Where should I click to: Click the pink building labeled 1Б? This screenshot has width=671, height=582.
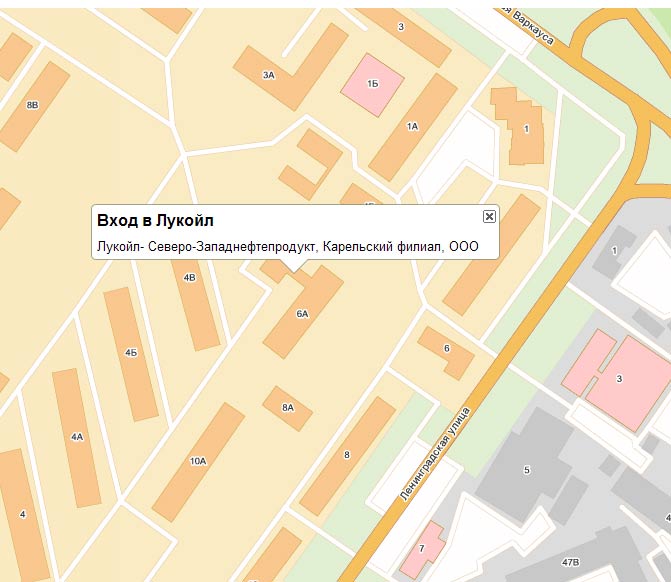tap(372, 83)
